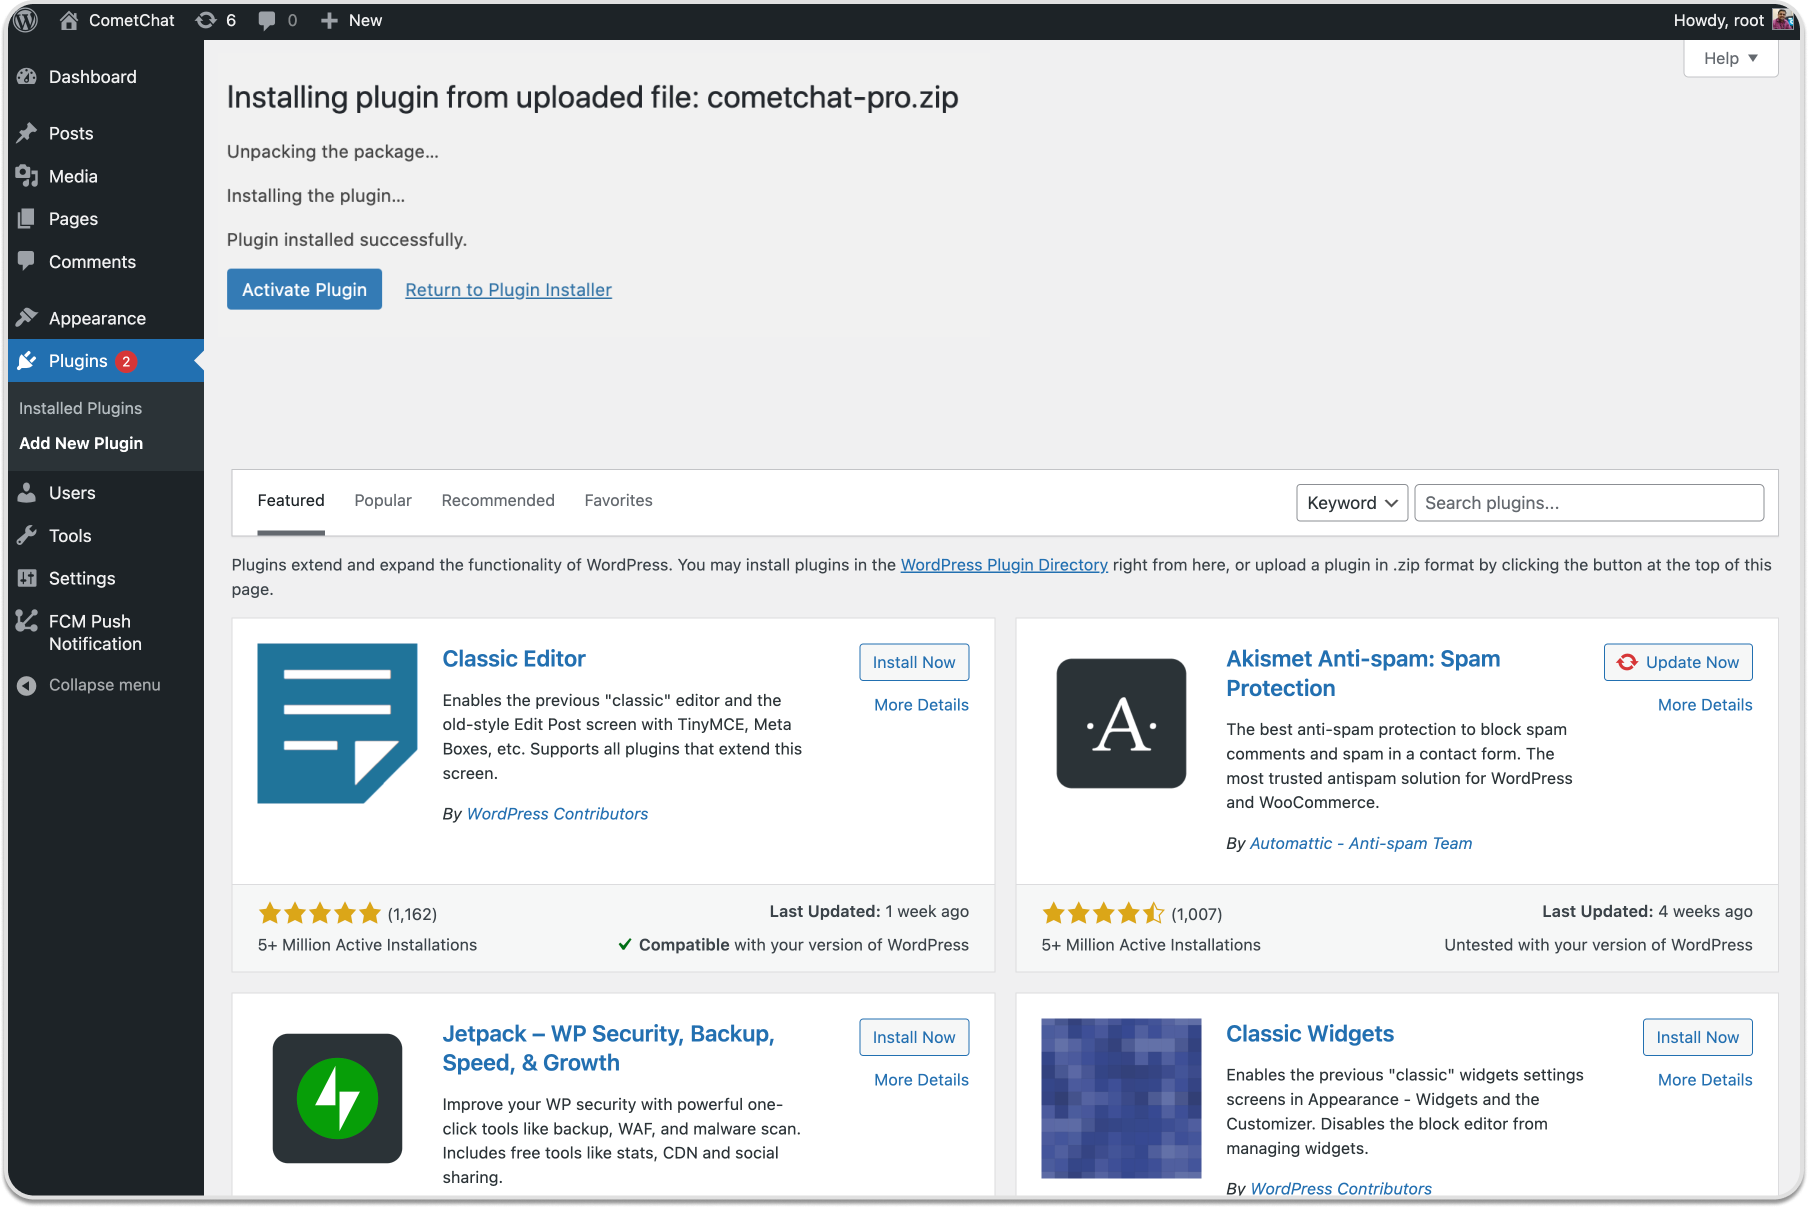The image size is (1808, 1208).
Task: Click the Appearance paintbrush icon
Action: point(27,318)
